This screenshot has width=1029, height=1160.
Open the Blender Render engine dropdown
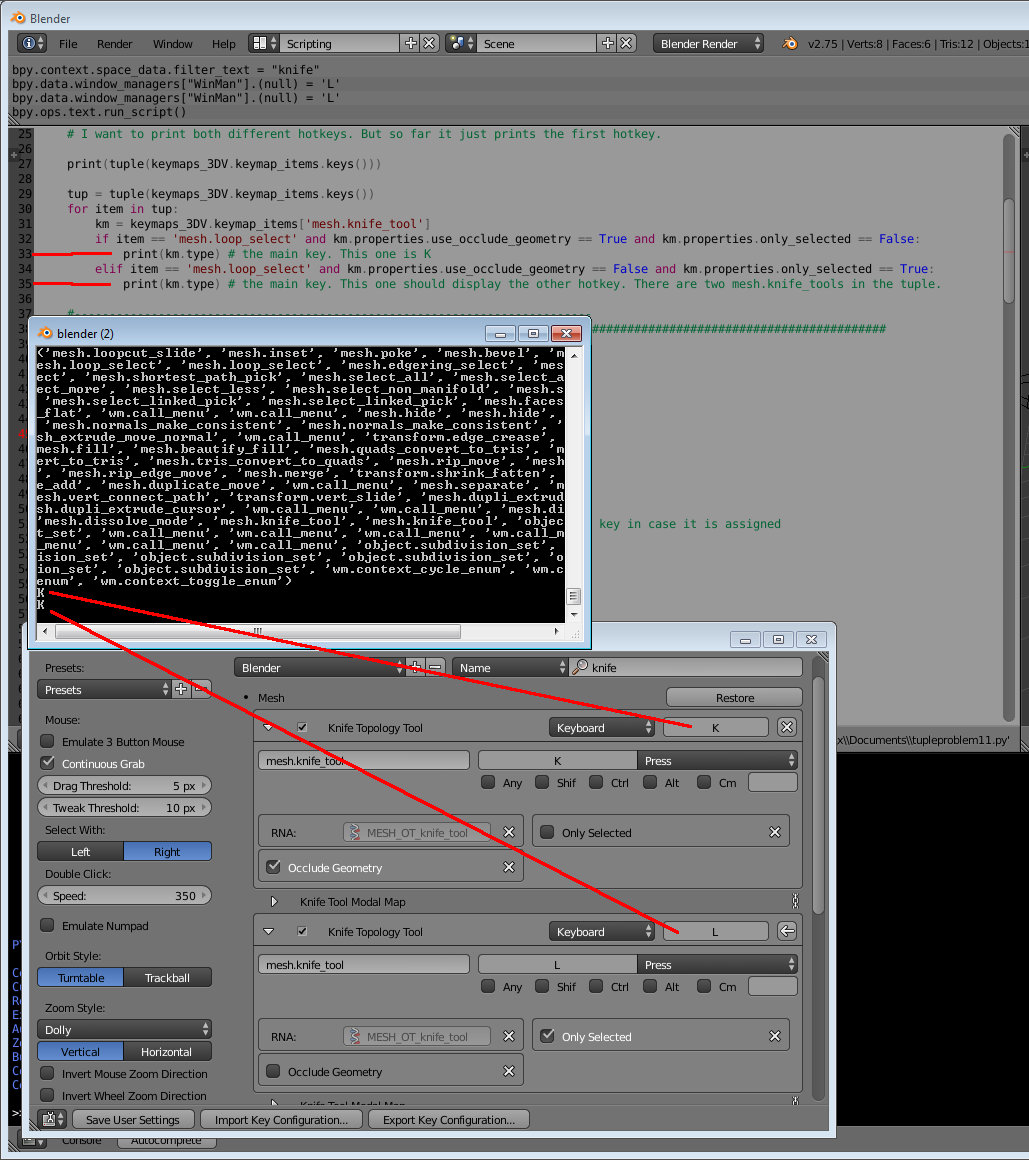pyautogui.click(x=709, y=43)
